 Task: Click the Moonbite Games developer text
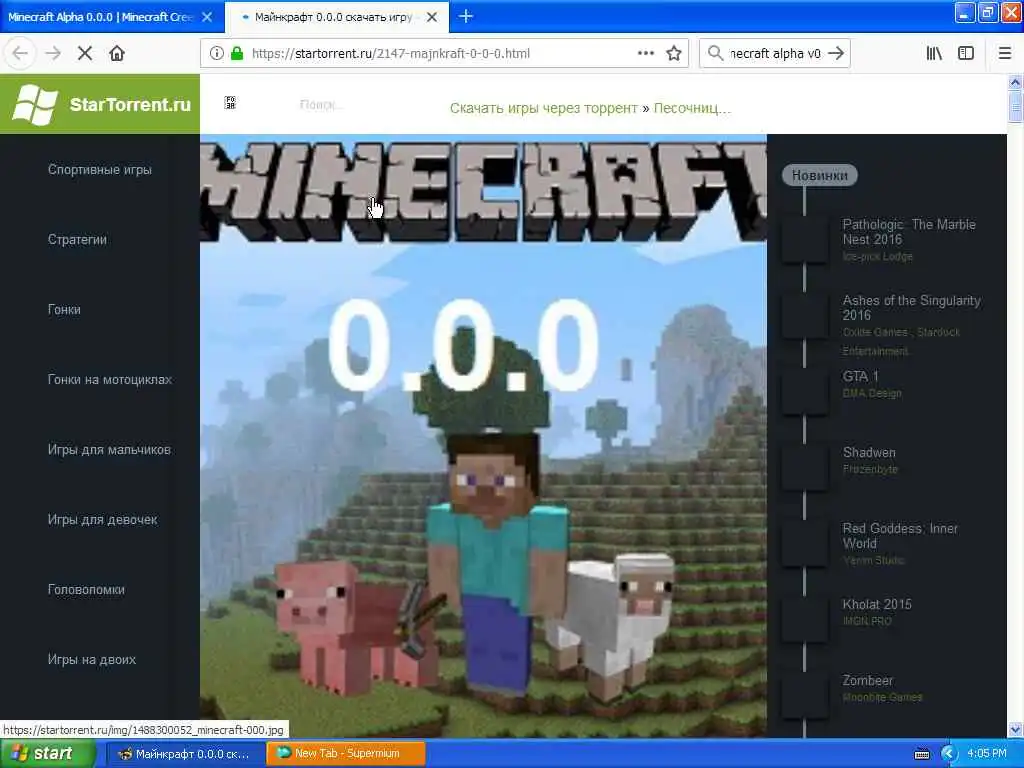882,697
